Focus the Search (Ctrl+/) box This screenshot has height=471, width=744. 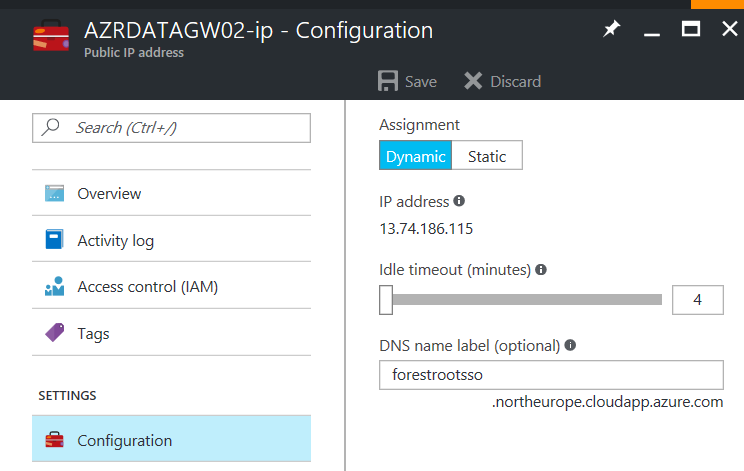coord(171,128)
